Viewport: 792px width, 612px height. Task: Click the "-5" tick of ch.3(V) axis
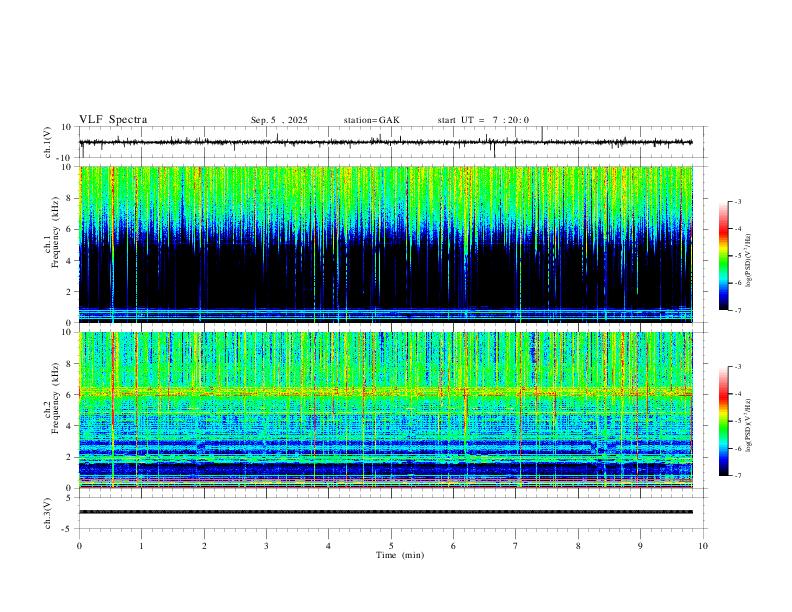tap(68, 529)
